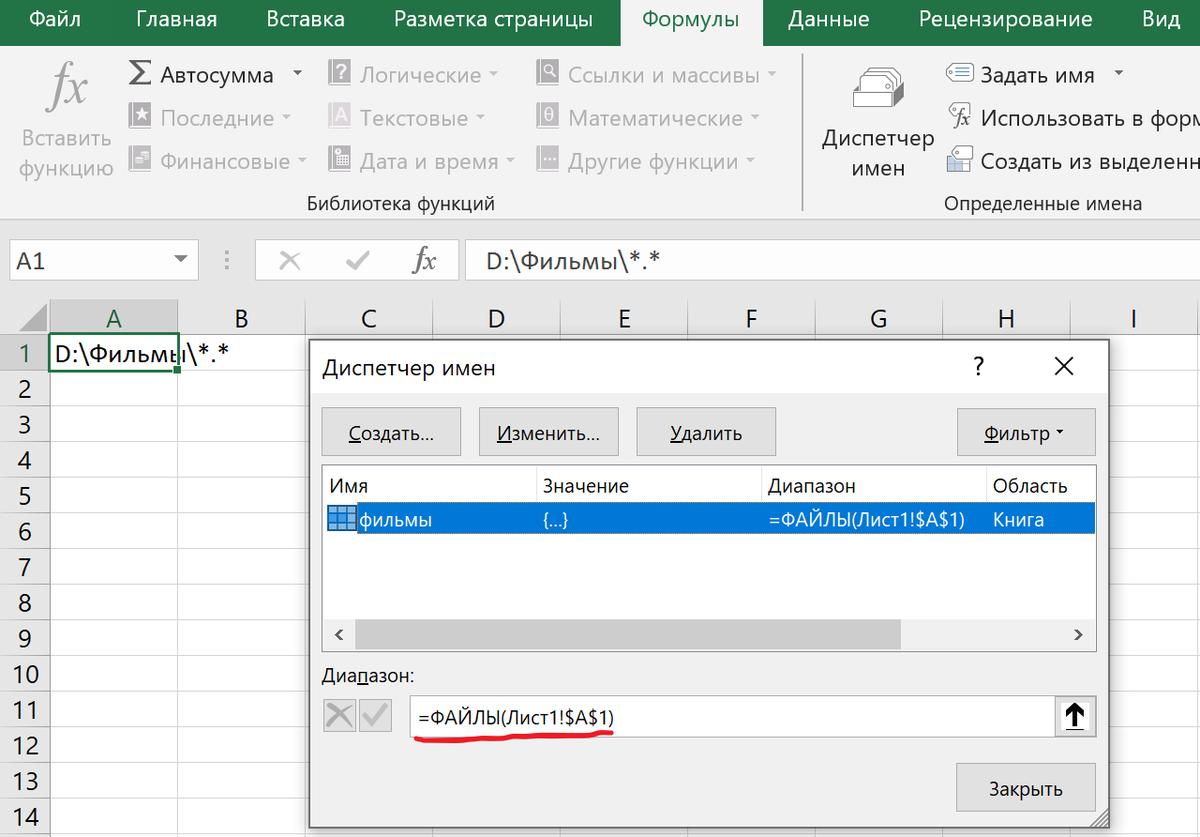The height and width of the screenshot is (837, 1200).
Task: Open Диспетчер имен from the ribbon
Action: 878,120
